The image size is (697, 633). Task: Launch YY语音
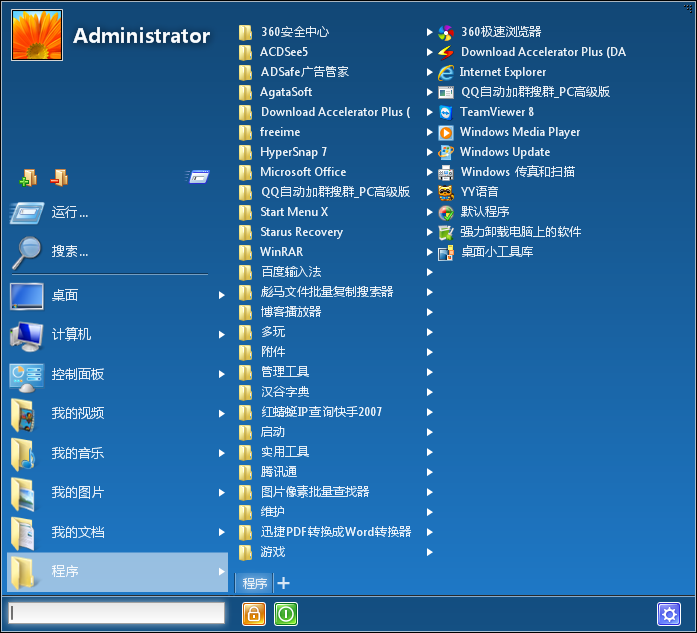[x=469, y=192]
